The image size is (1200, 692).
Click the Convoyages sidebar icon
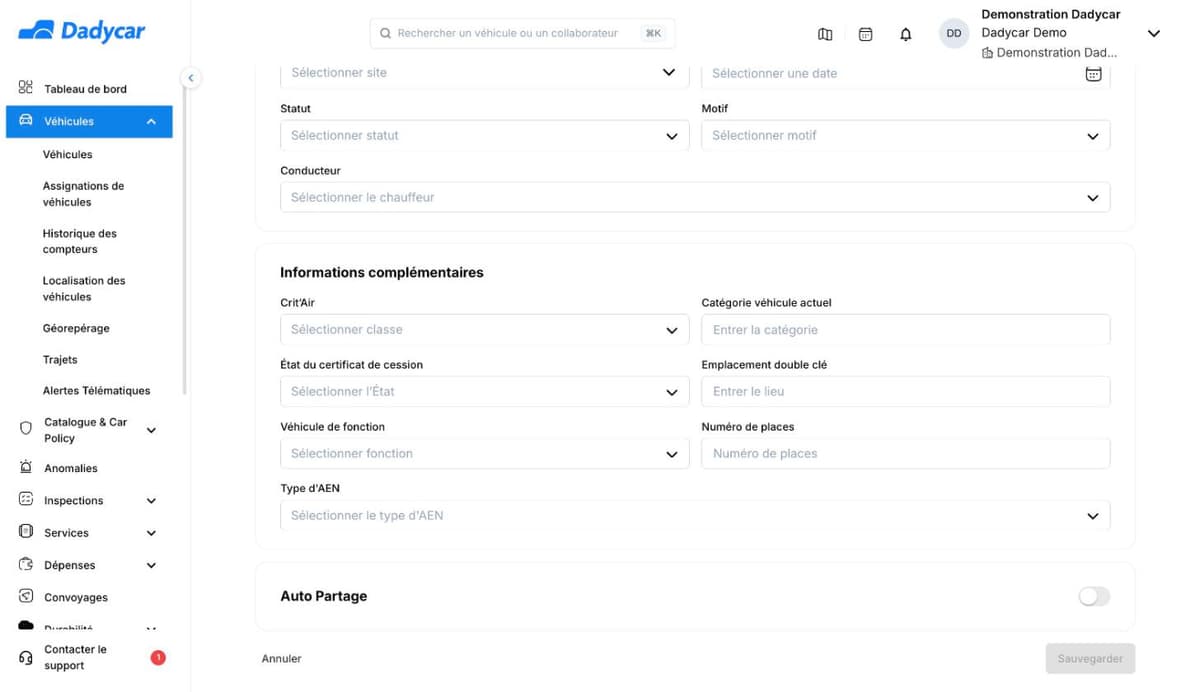click(x=26, y=596)
